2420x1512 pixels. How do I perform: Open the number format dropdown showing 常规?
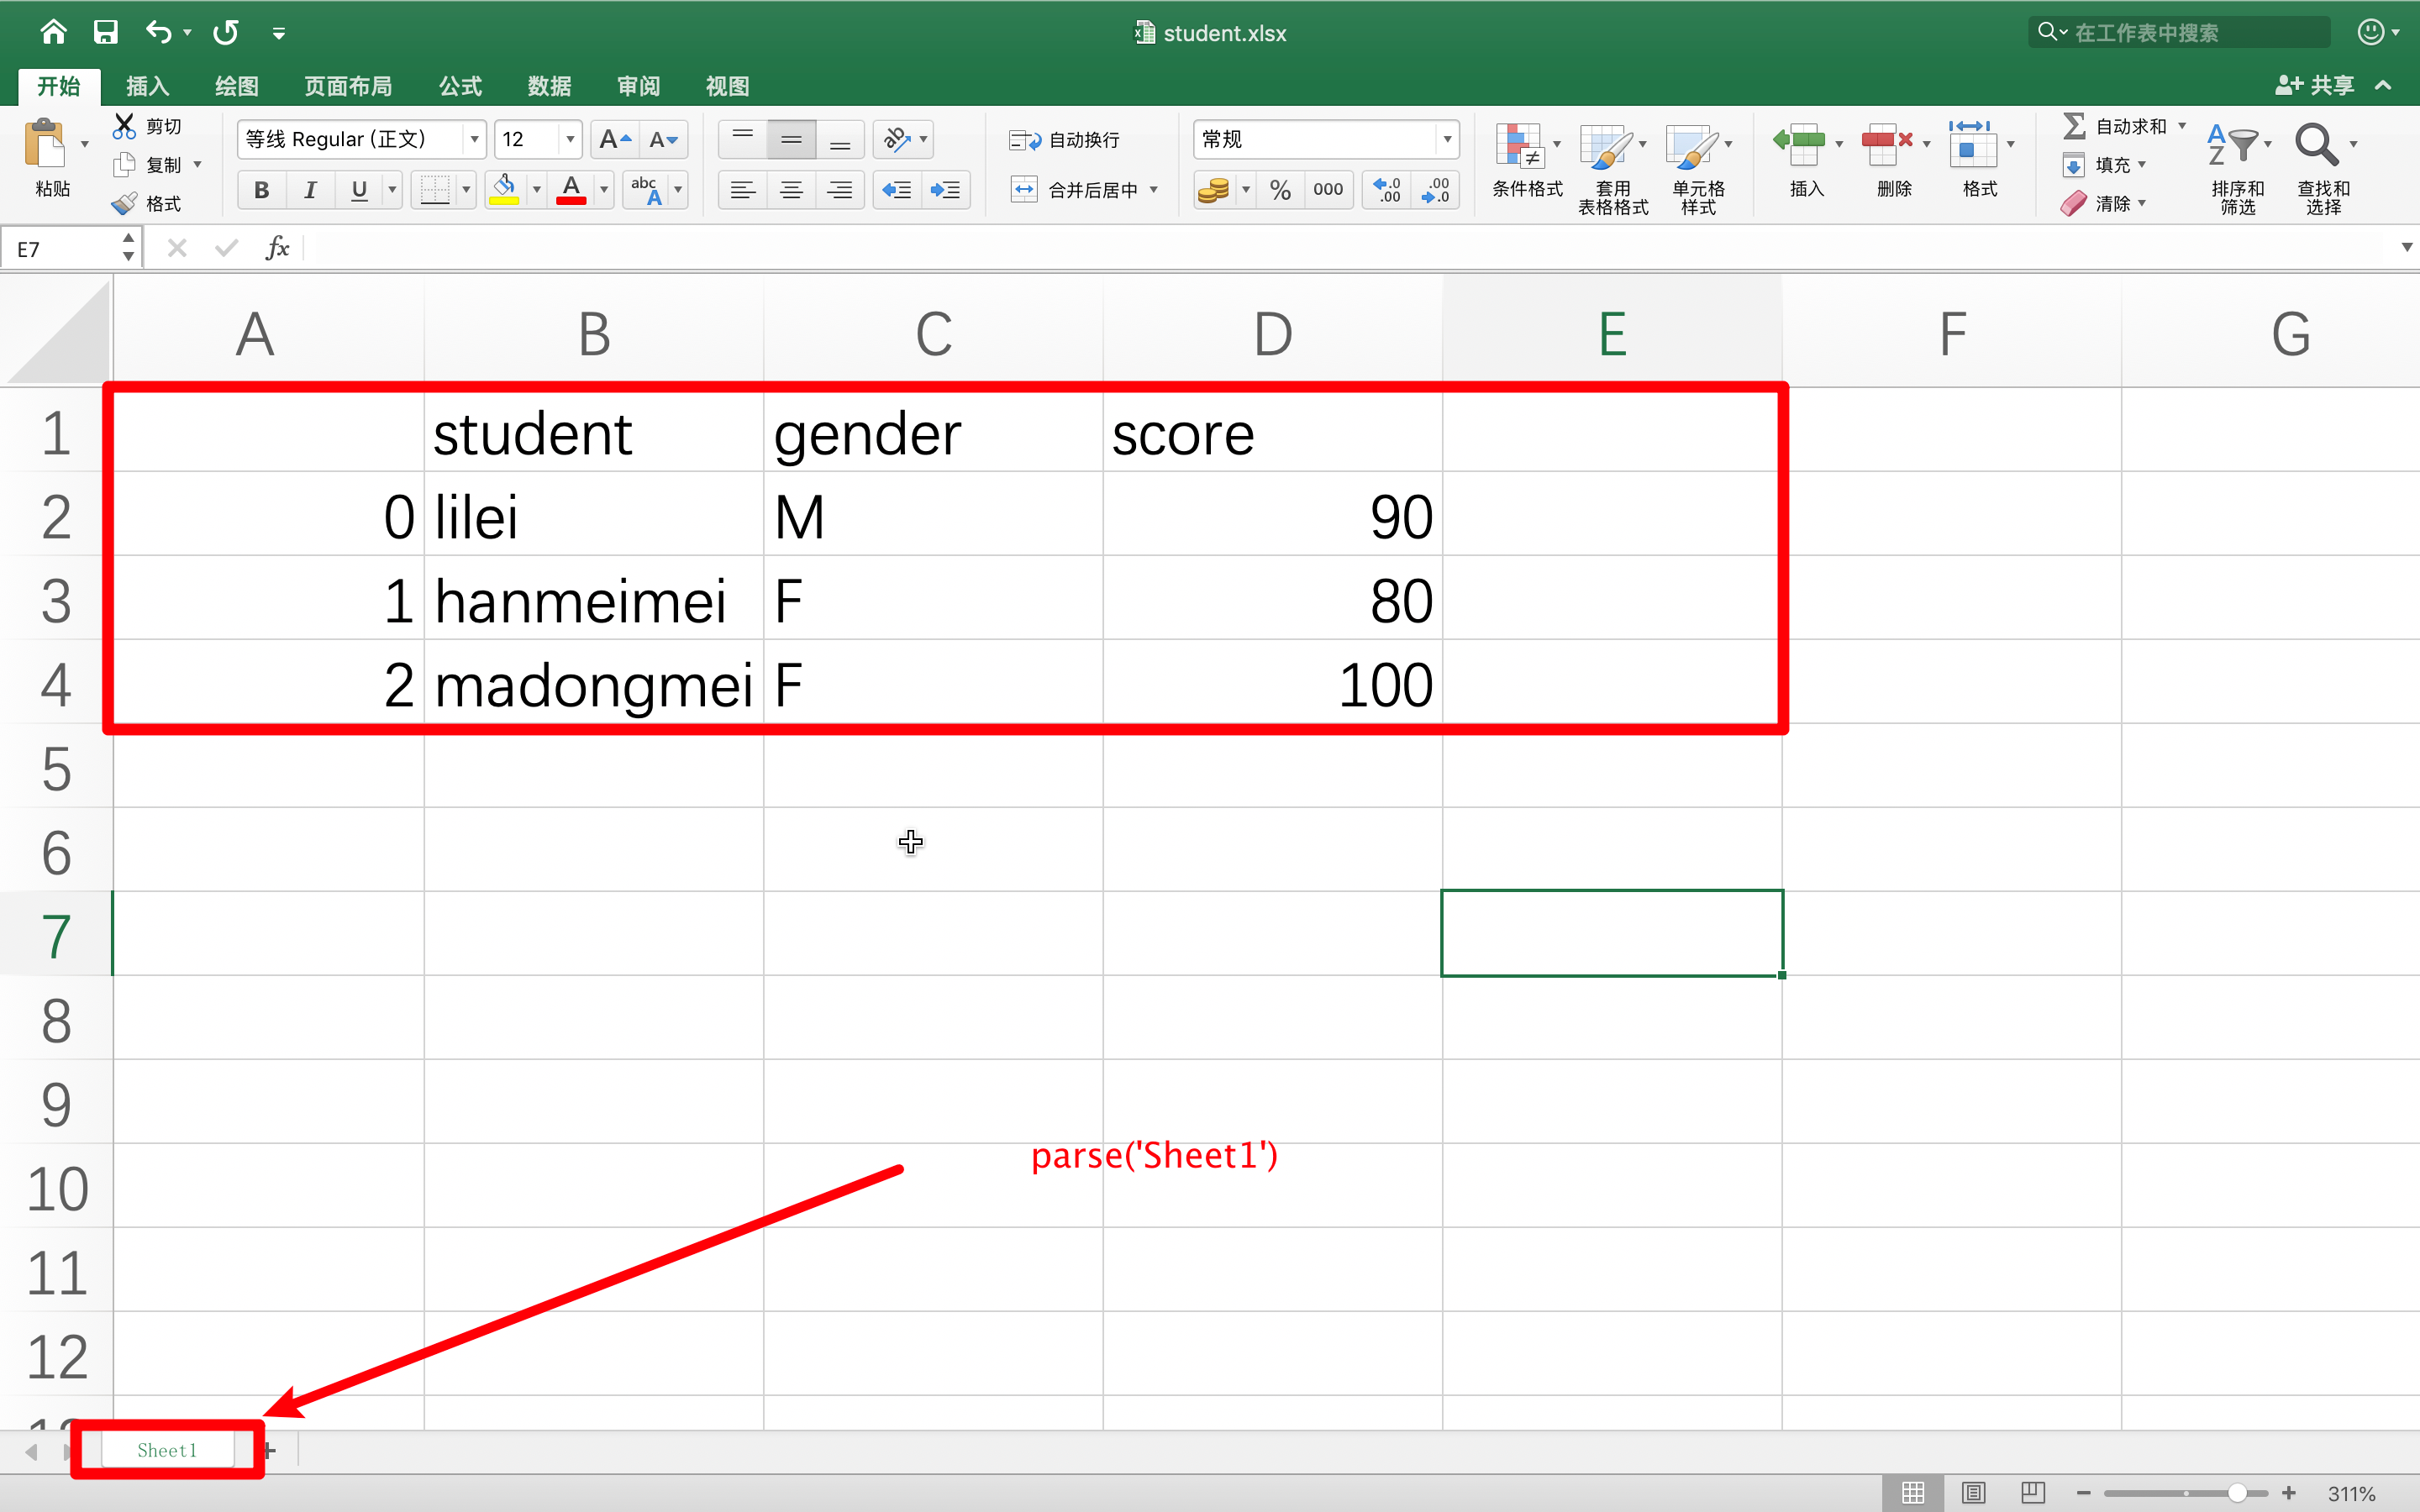(1446, 140)
